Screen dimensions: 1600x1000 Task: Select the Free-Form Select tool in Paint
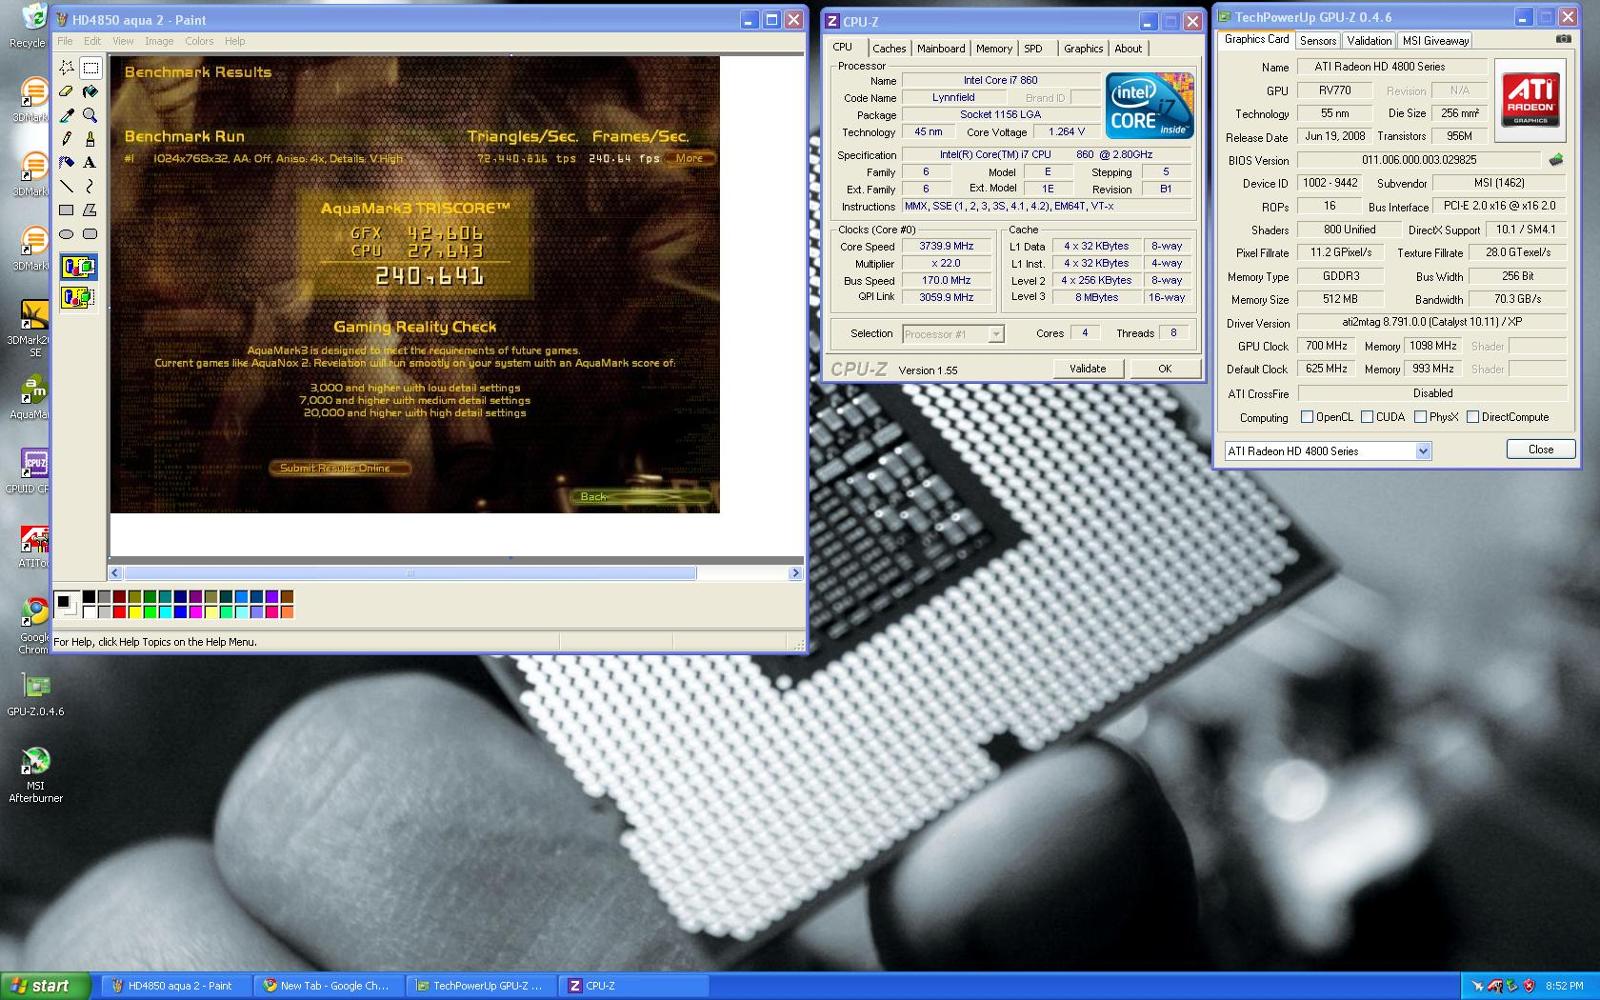66,68
